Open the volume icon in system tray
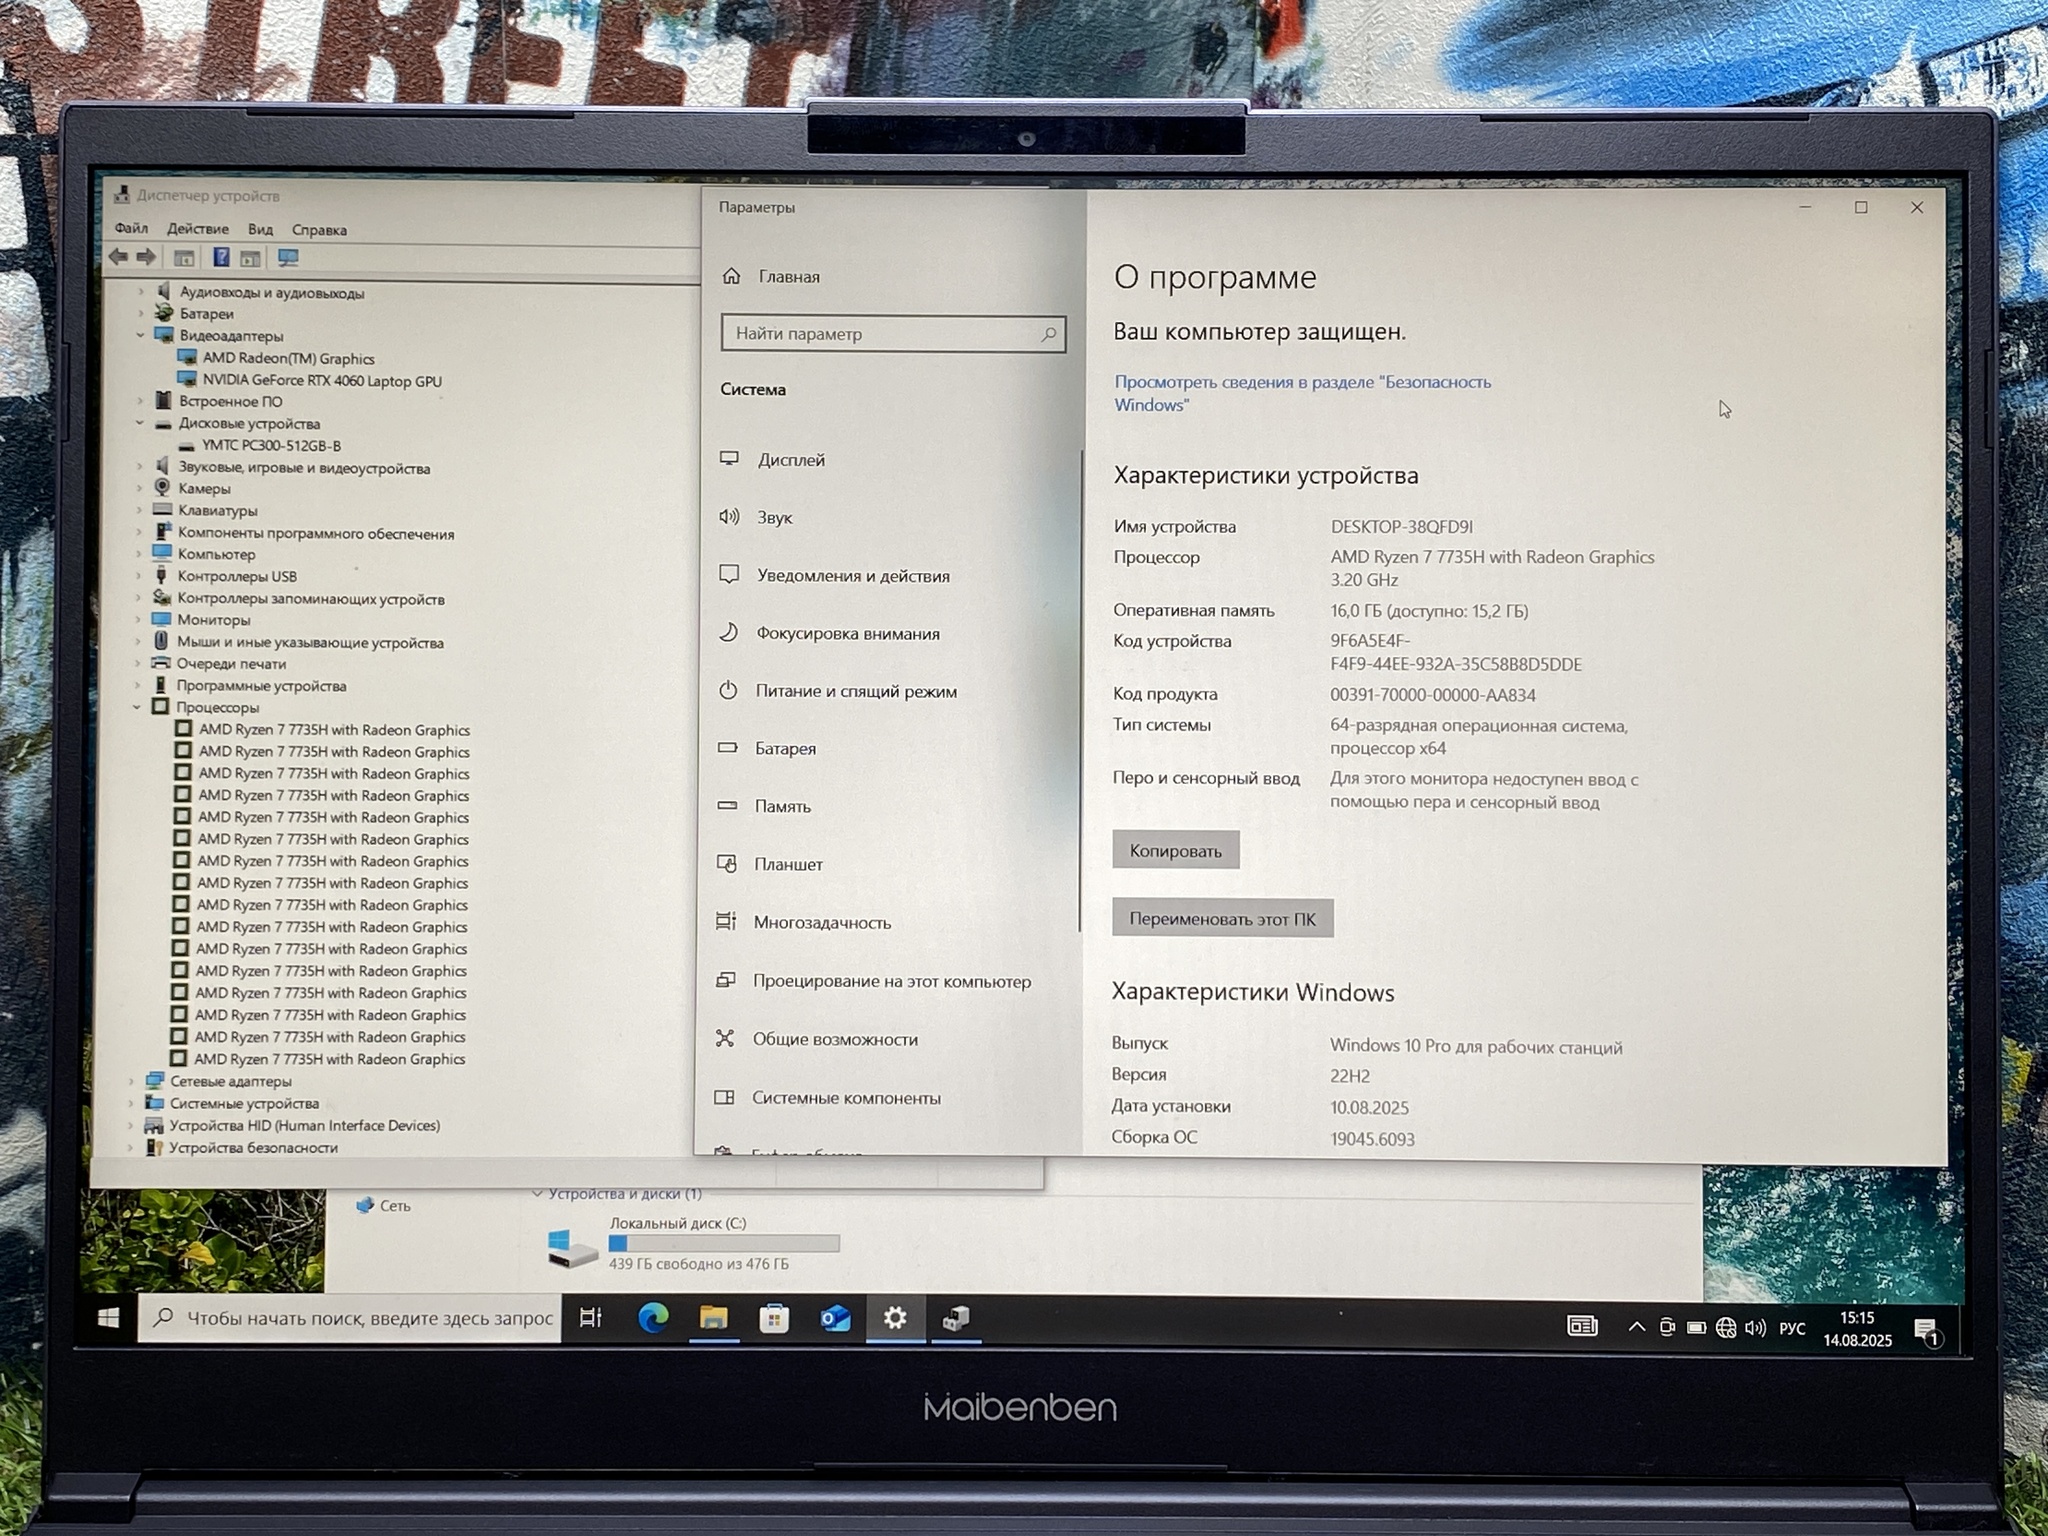This screenshot has height=1536, width=2048. 1755,1328
